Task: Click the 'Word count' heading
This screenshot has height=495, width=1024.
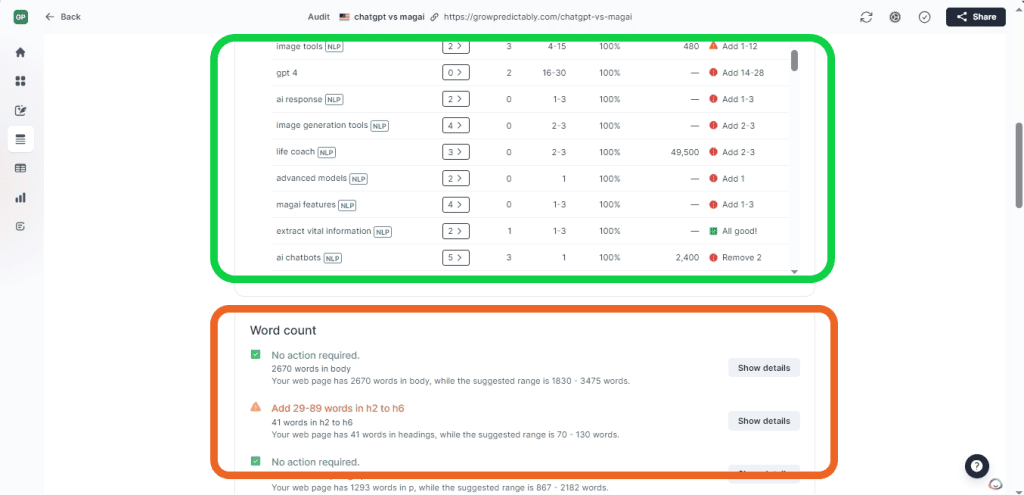Action: click(x=283, y=330)
